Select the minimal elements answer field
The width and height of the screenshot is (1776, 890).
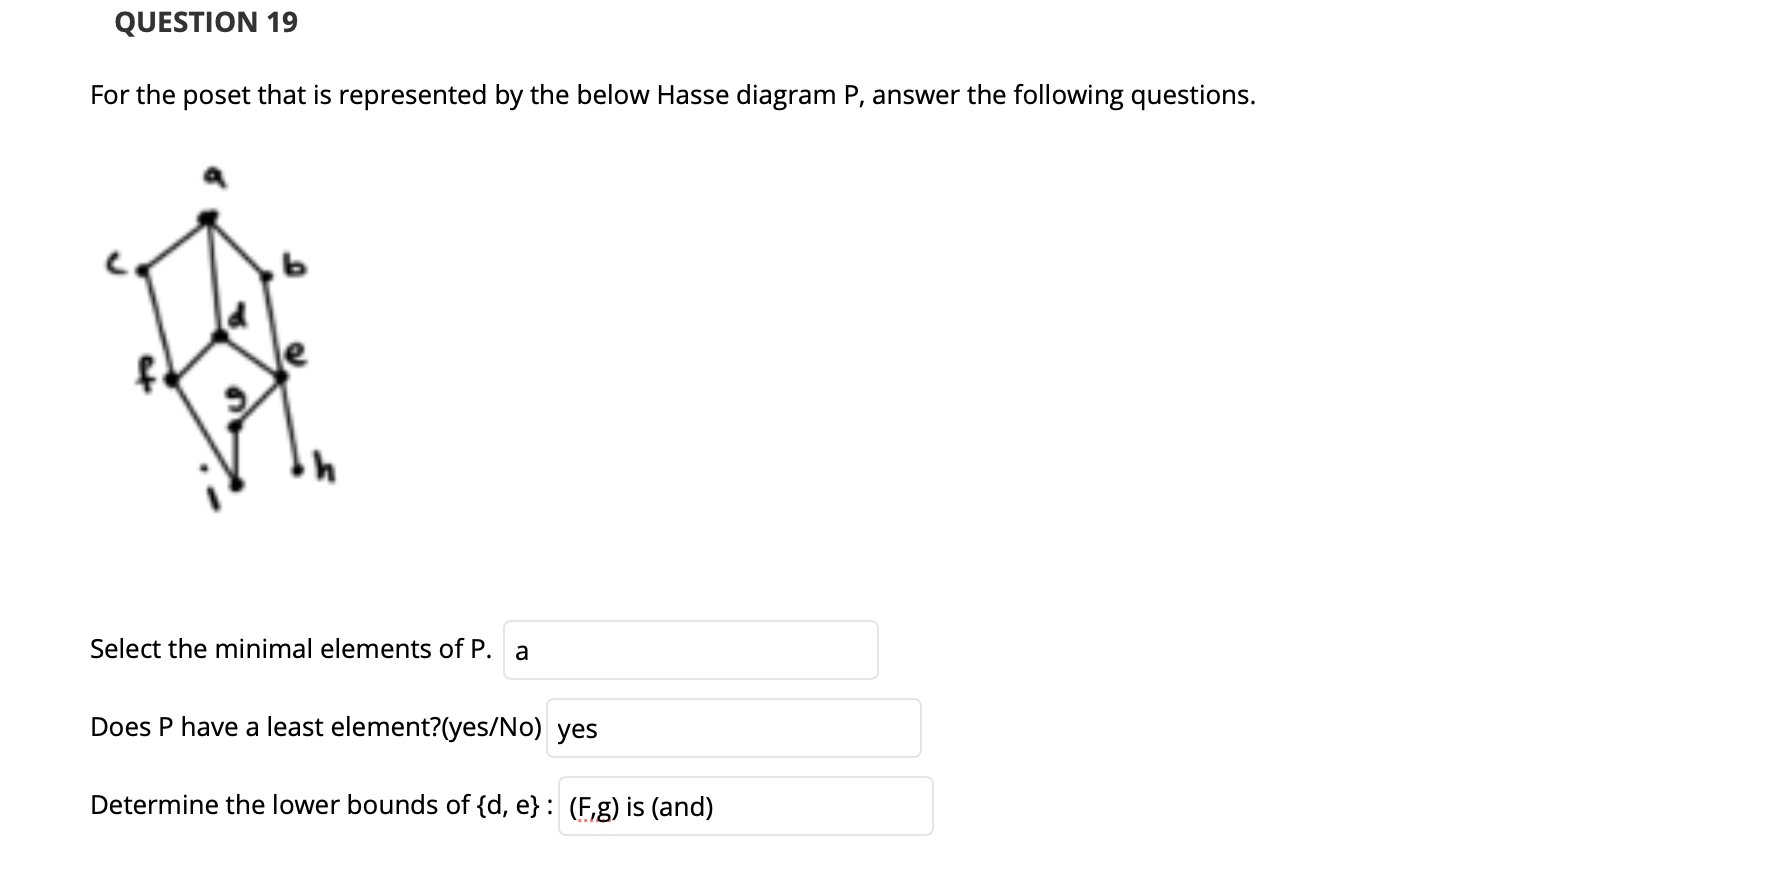(690, 650)
